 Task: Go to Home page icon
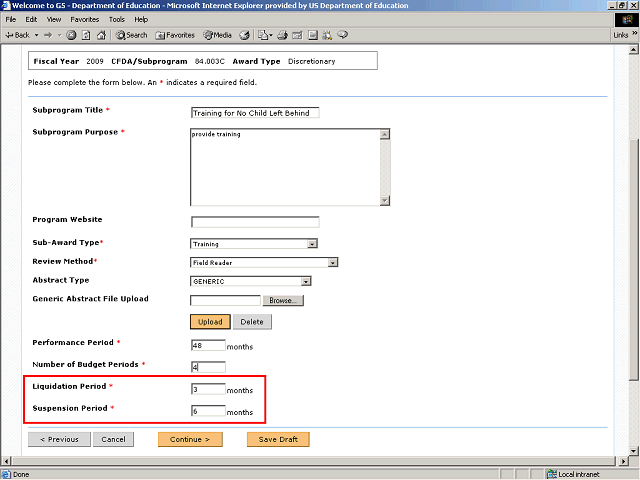[x=101, y=35]
